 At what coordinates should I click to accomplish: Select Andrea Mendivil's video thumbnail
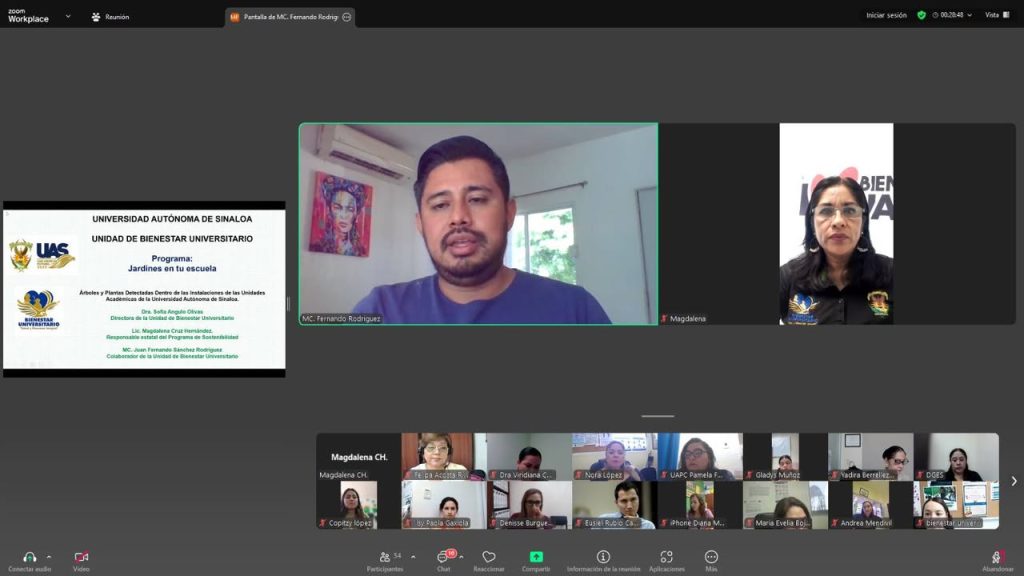click(x=871, y=505)
